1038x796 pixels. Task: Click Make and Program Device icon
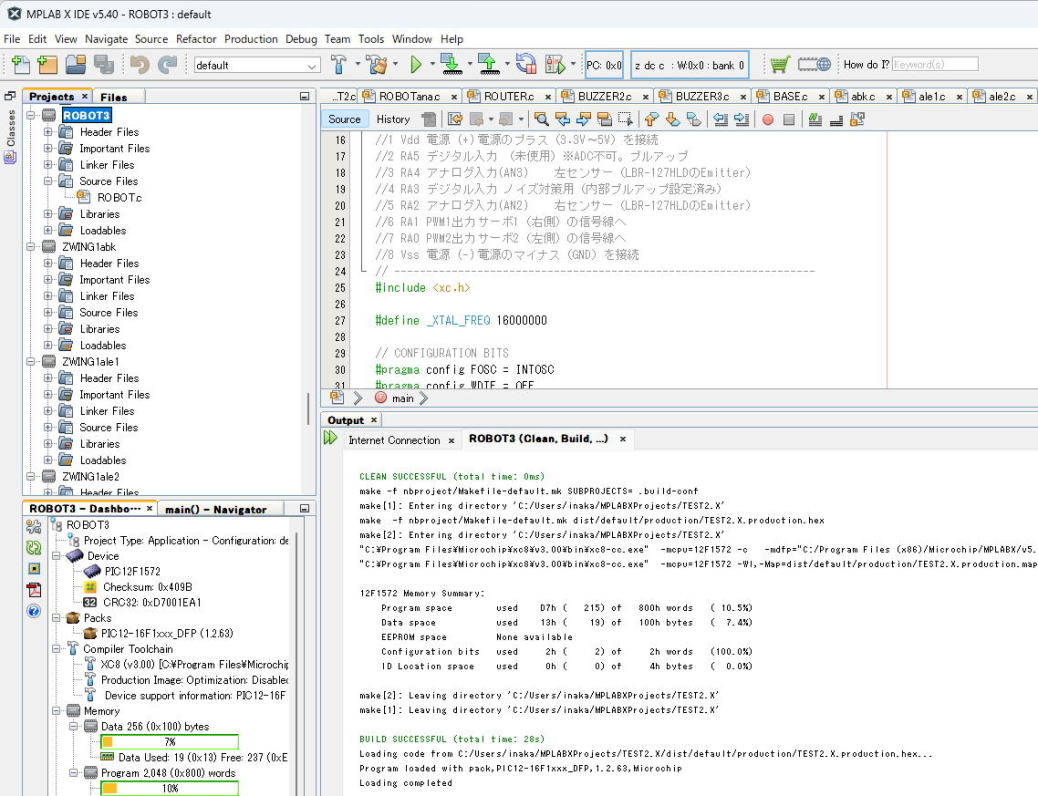(451, 64)
